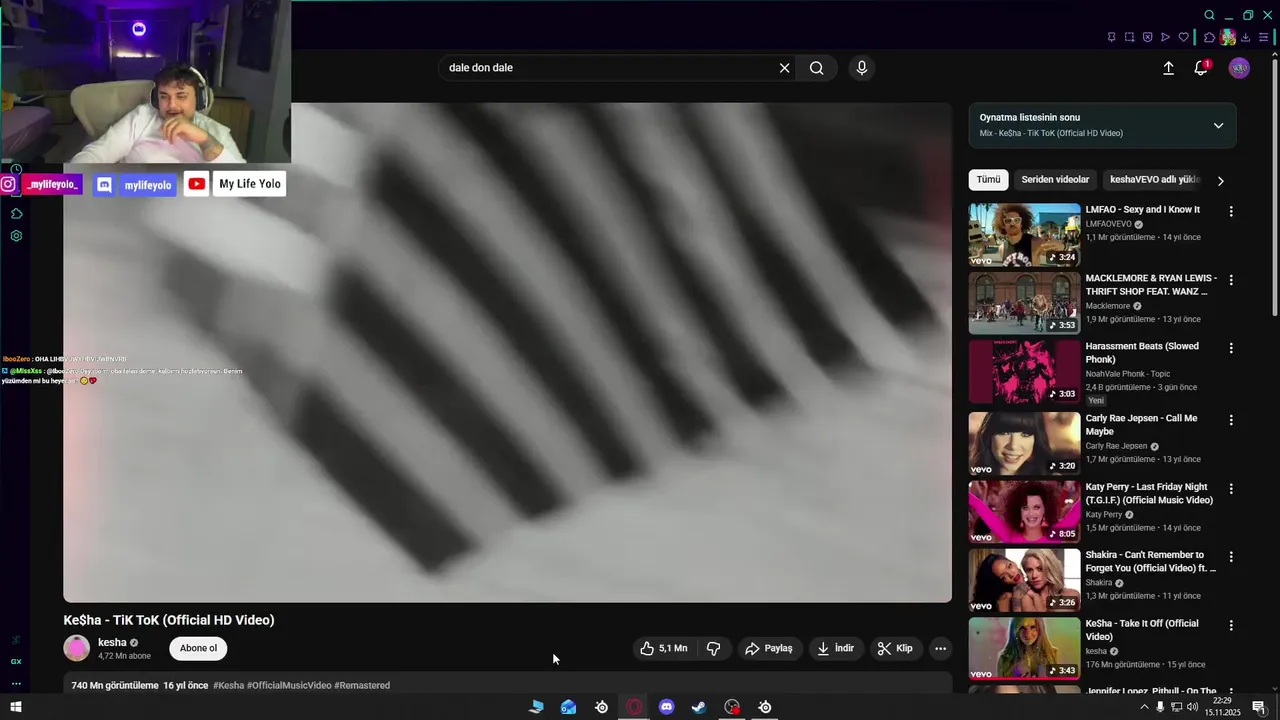The width and height of the screenshot is (1280, 720).
Task: Open YouTube notifications bell
Action: (1201, 68)
